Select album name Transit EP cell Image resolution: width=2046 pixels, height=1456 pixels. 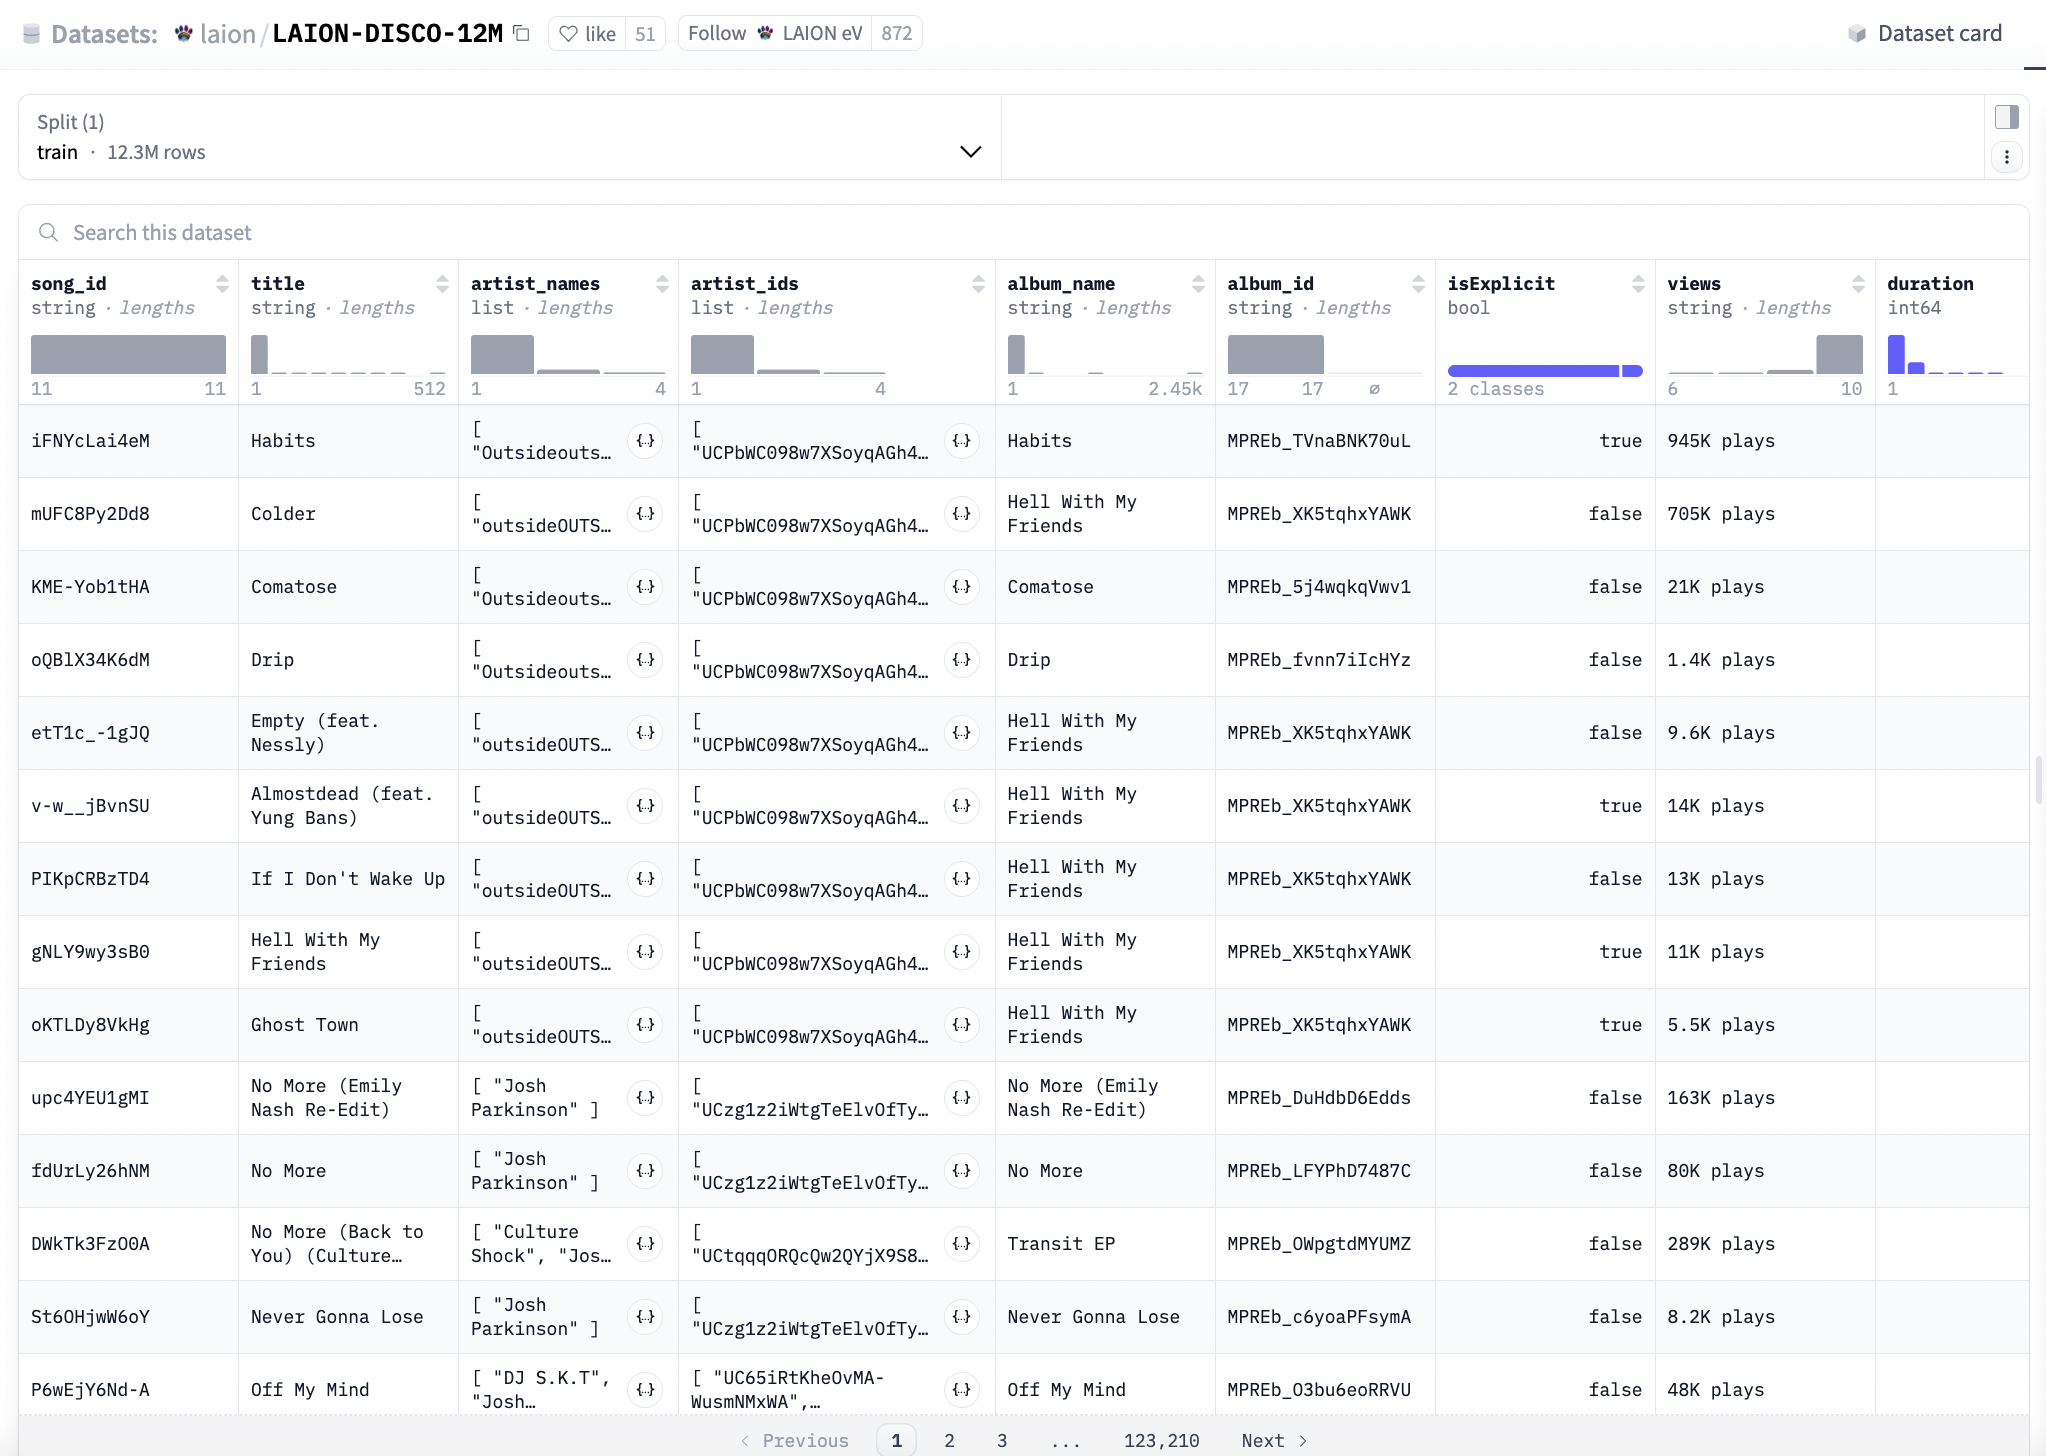1105,1244
